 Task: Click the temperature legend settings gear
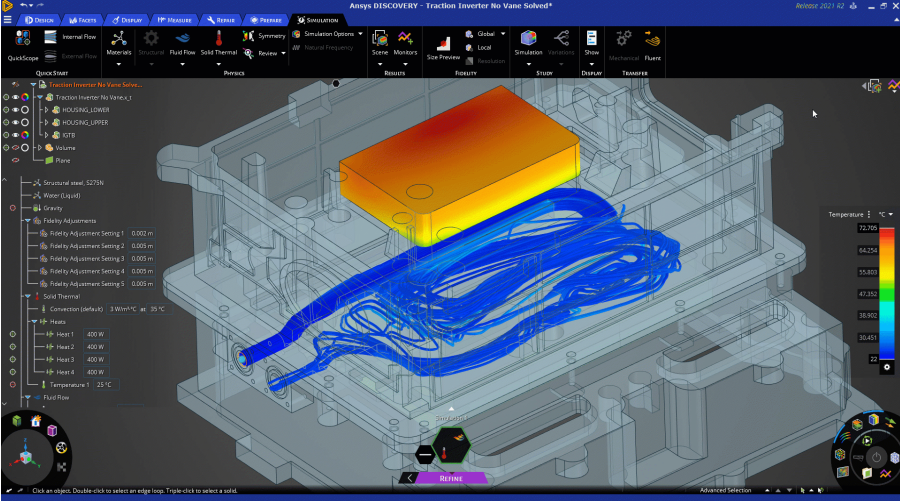coord(887,367)
